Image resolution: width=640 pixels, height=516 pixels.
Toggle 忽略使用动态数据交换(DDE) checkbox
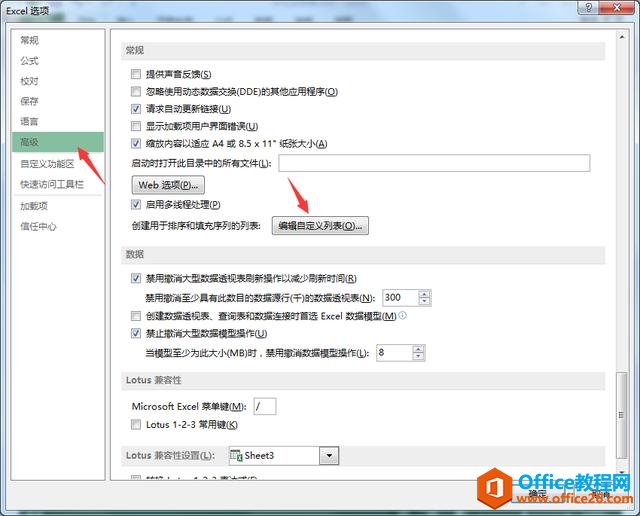click(x=136, y=91)
